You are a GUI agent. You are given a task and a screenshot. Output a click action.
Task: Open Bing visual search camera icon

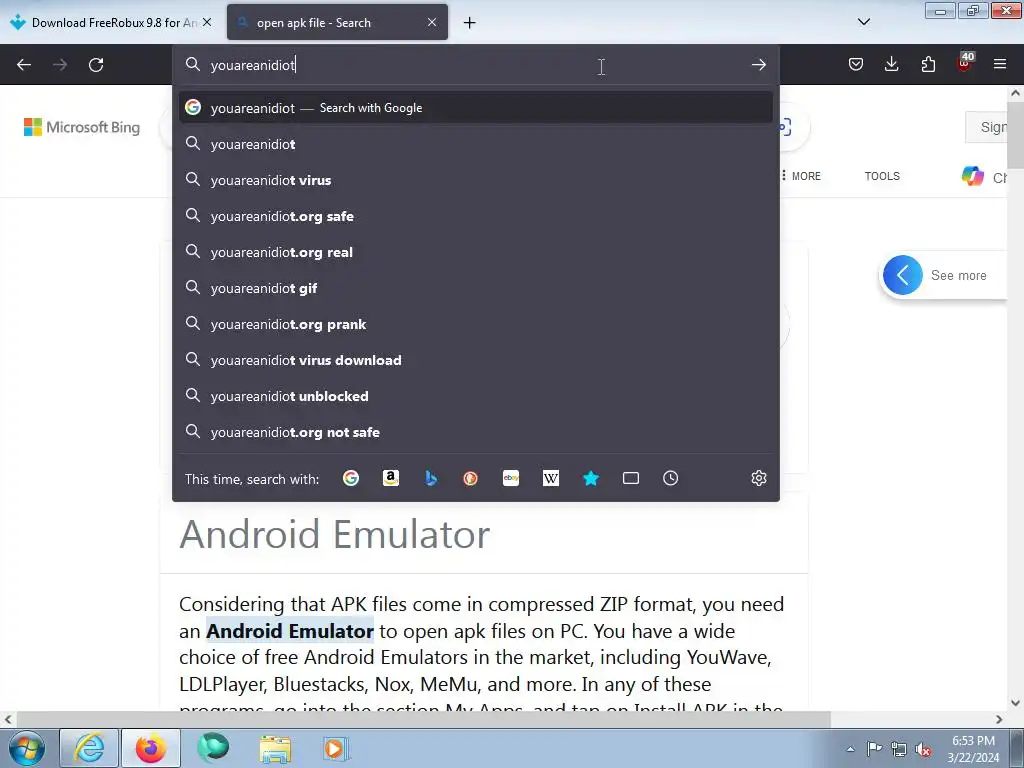[785, 127]
